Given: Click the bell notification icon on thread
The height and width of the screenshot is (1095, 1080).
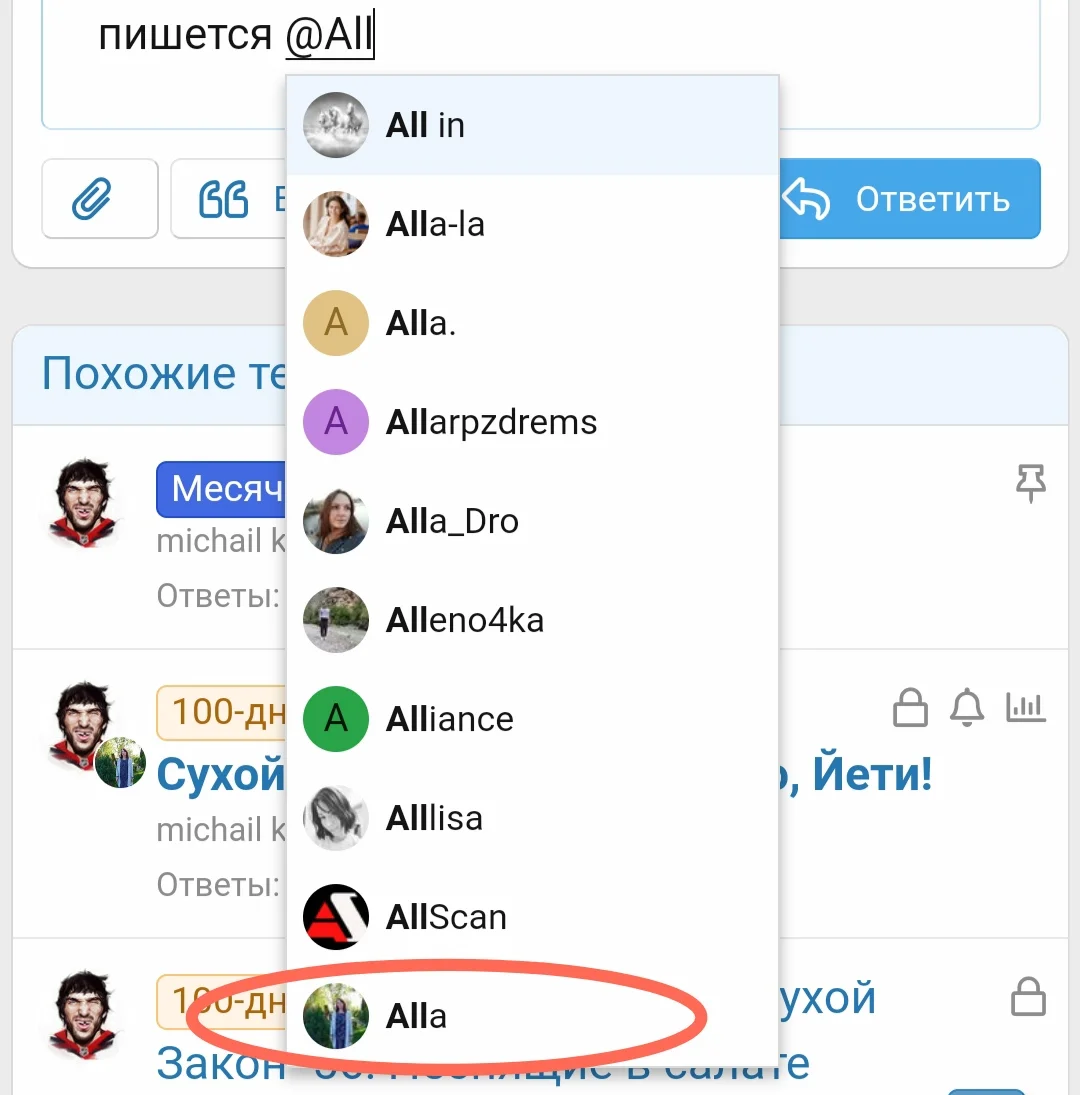Looking at the screenshot, I should coord(967,707).
